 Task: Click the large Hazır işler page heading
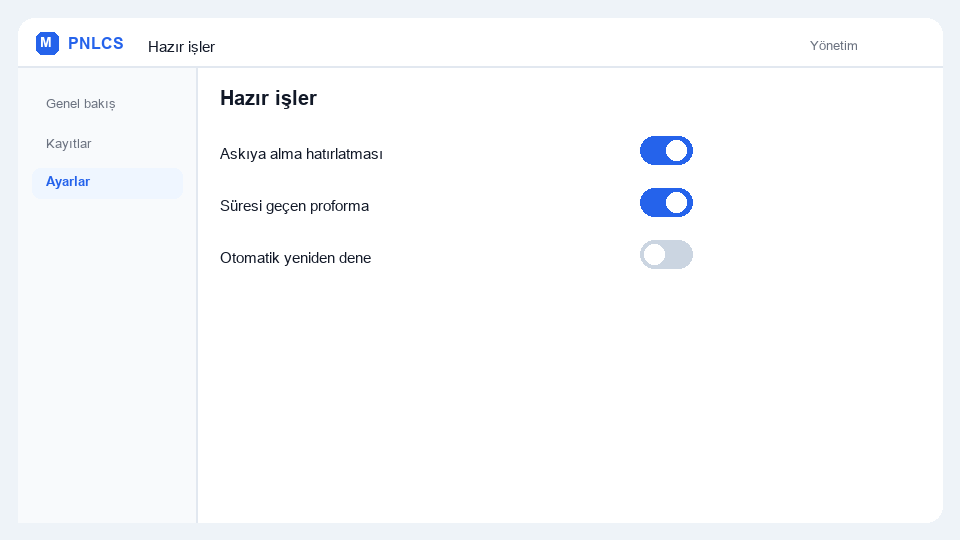pyautogui.click(x=268, y=98)
